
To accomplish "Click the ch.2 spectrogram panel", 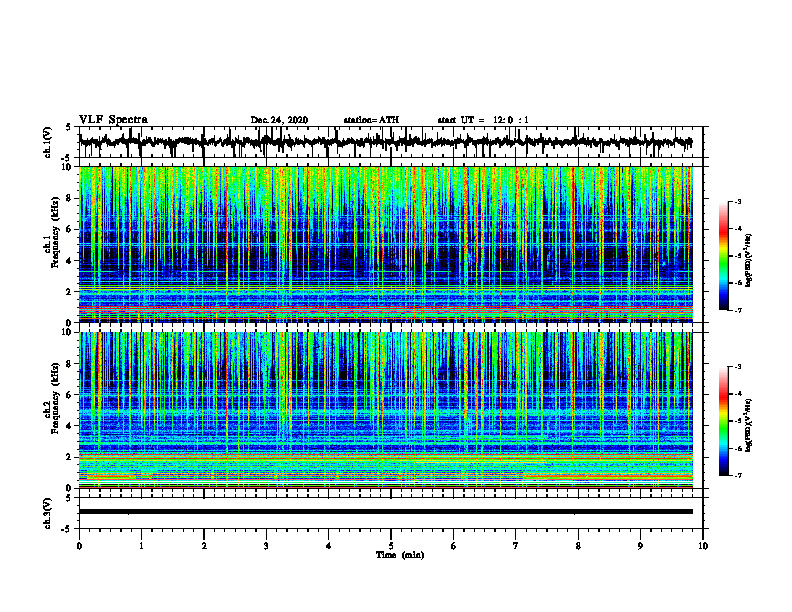I will 386,410.
